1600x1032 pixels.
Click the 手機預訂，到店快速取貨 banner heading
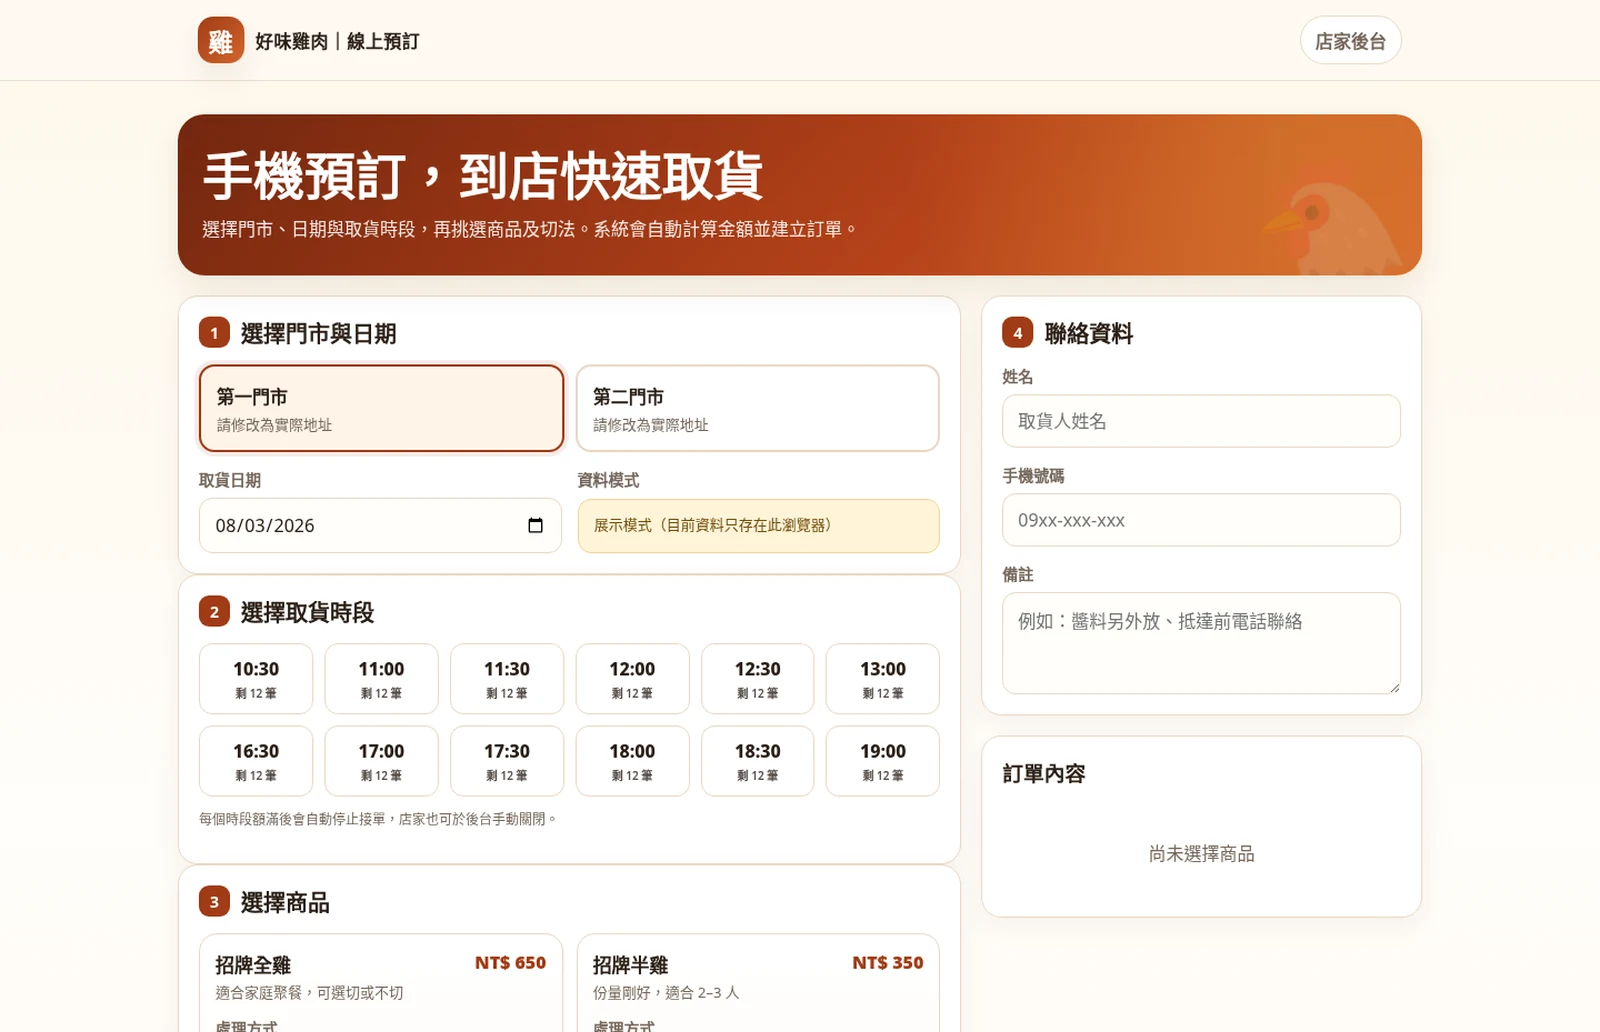point(483,177)
